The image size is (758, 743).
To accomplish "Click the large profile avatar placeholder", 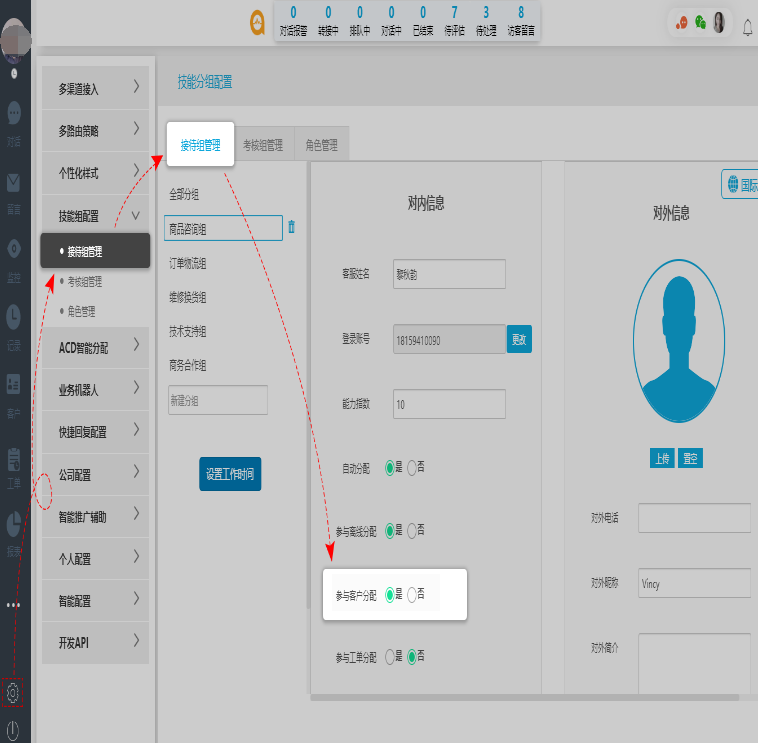I will point(679,340).
